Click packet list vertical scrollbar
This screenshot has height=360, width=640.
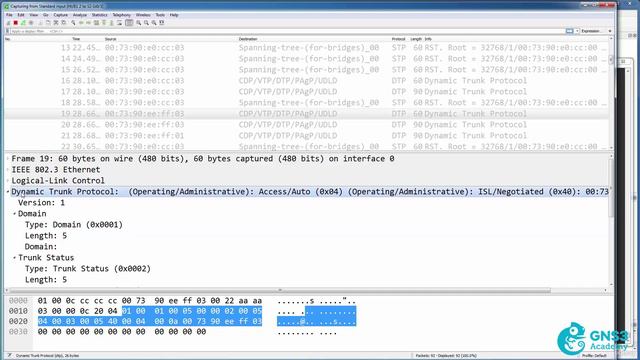point(611,60)
